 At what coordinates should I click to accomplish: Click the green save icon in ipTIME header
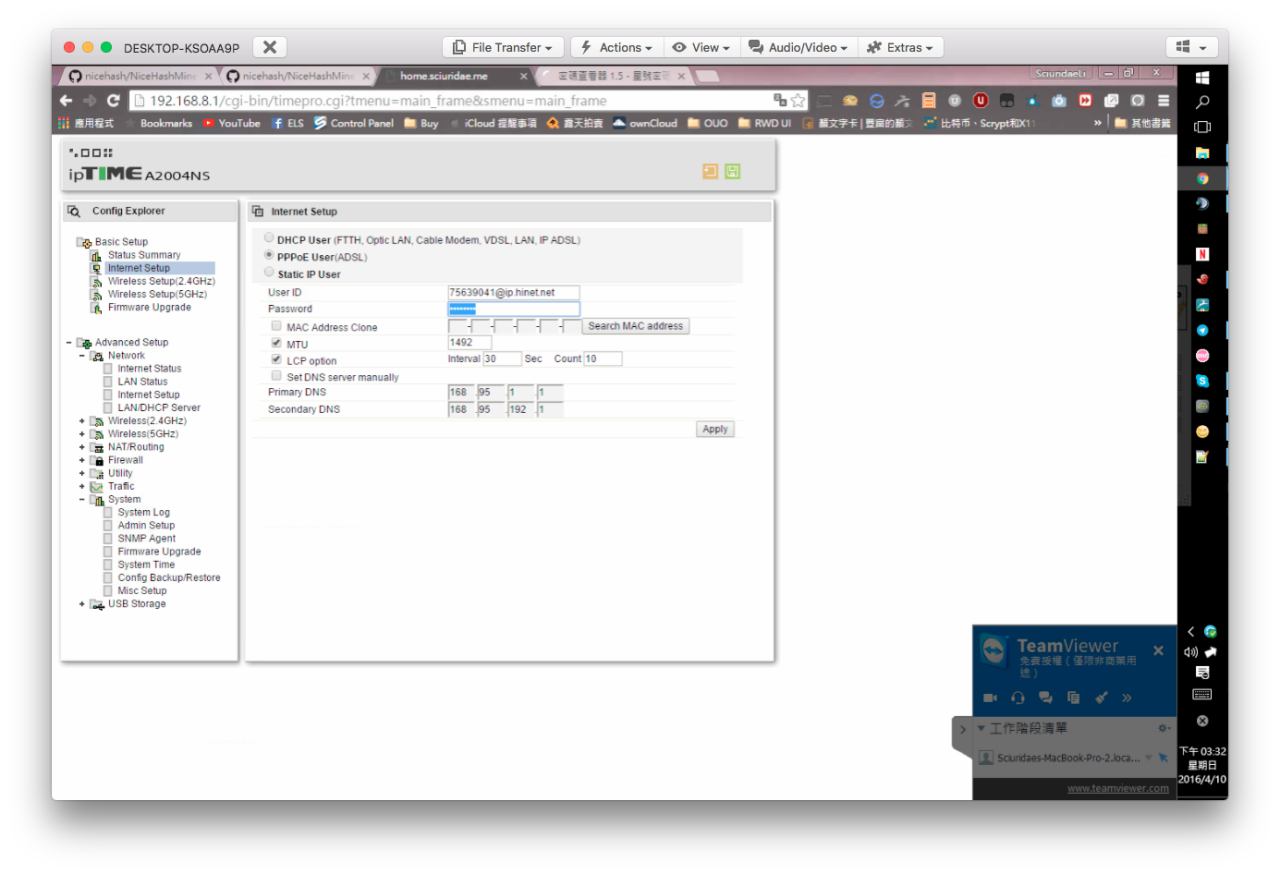coord(733,174)
